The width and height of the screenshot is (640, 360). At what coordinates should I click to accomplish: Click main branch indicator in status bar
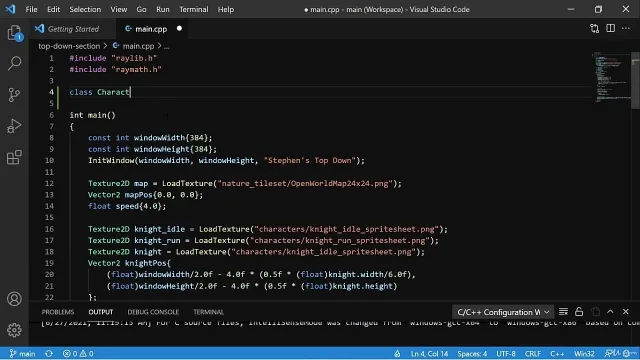(22, 353)
